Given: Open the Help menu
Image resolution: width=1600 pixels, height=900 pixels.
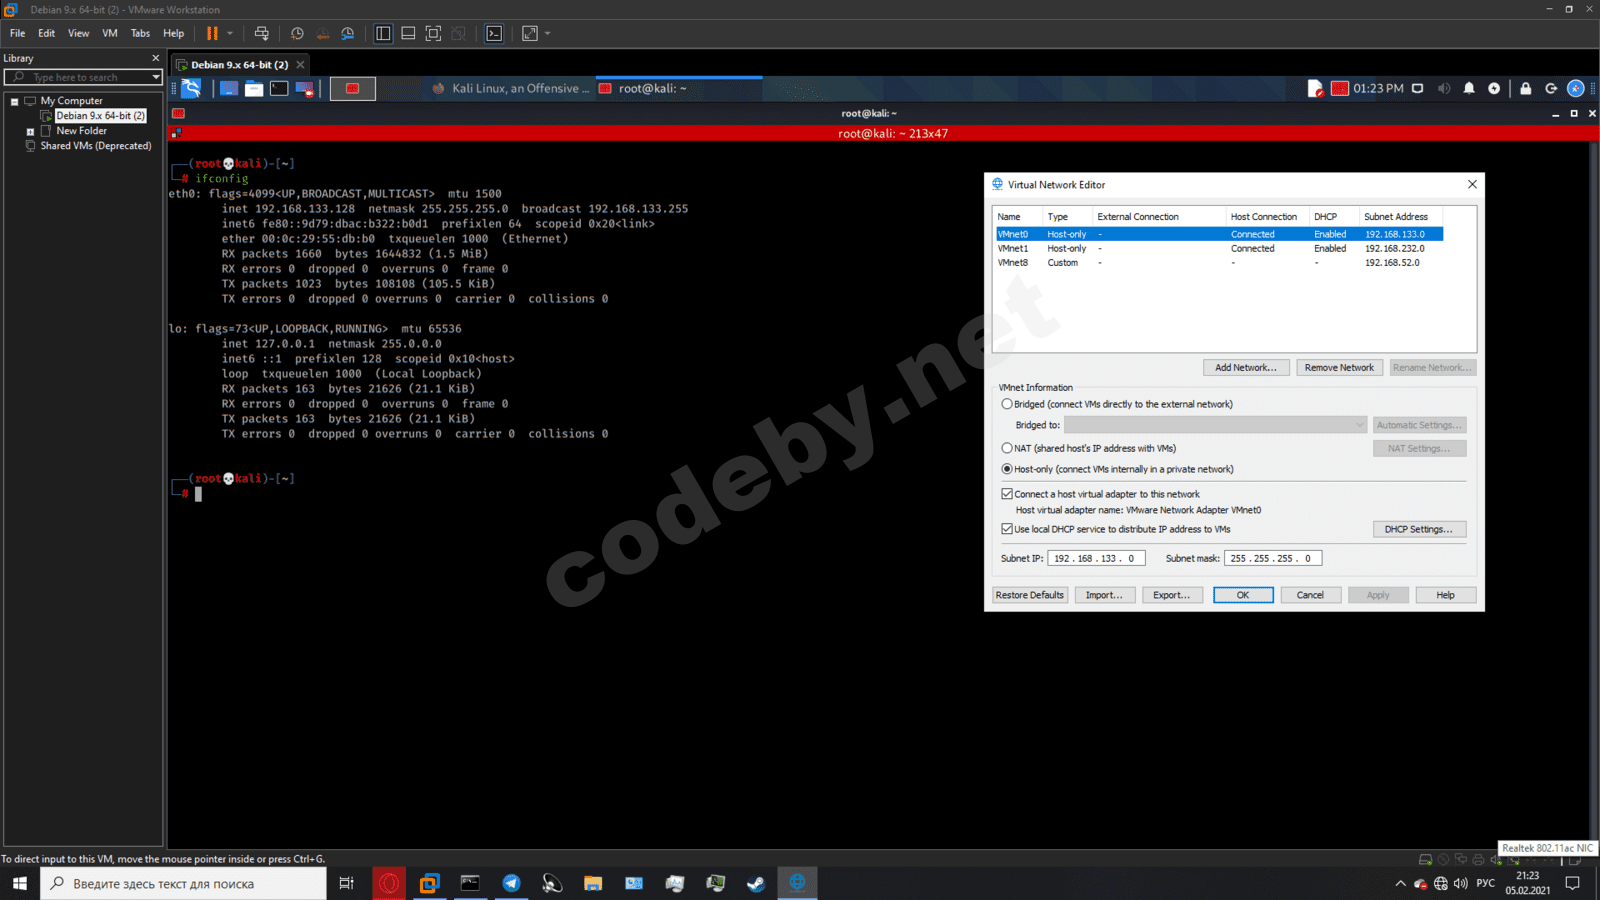Looking at the screenshot, I should [x=174, y=33].
